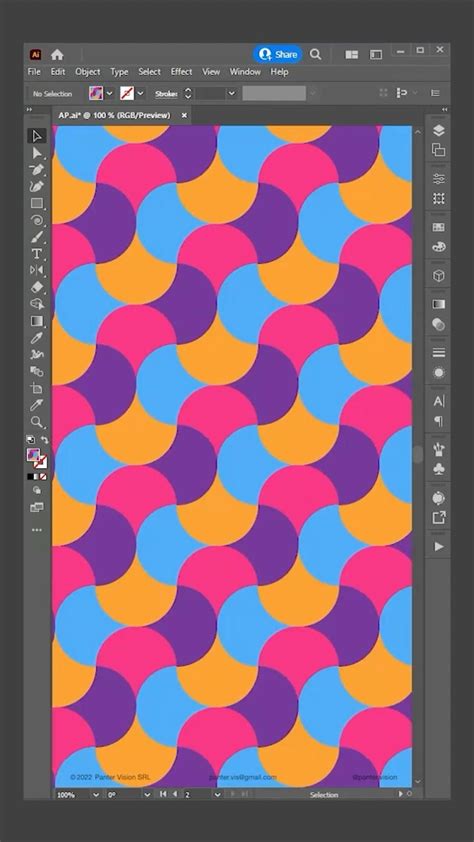The image size is (474, 842).
Task: Click the Share button
Action: [x=278, y=54]
